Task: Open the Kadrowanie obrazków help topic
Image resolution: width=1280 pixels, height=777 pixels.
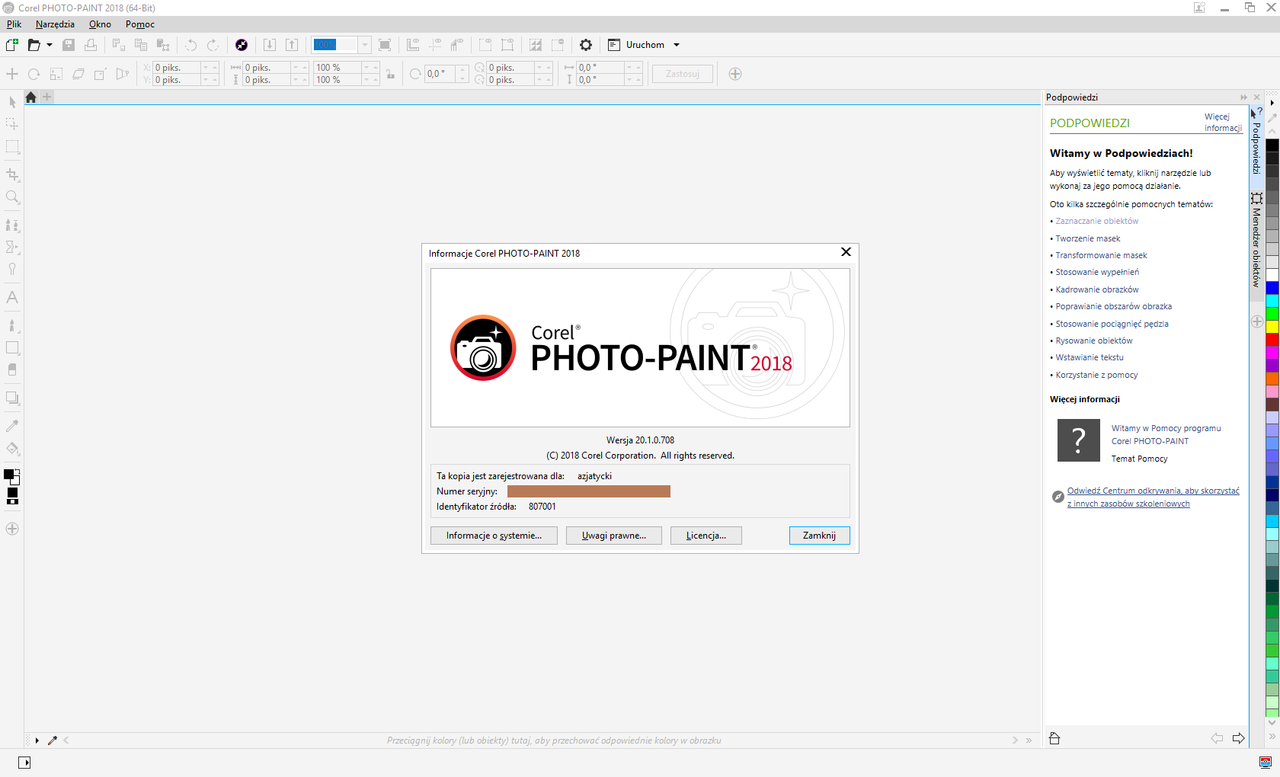Action: 1097,289
